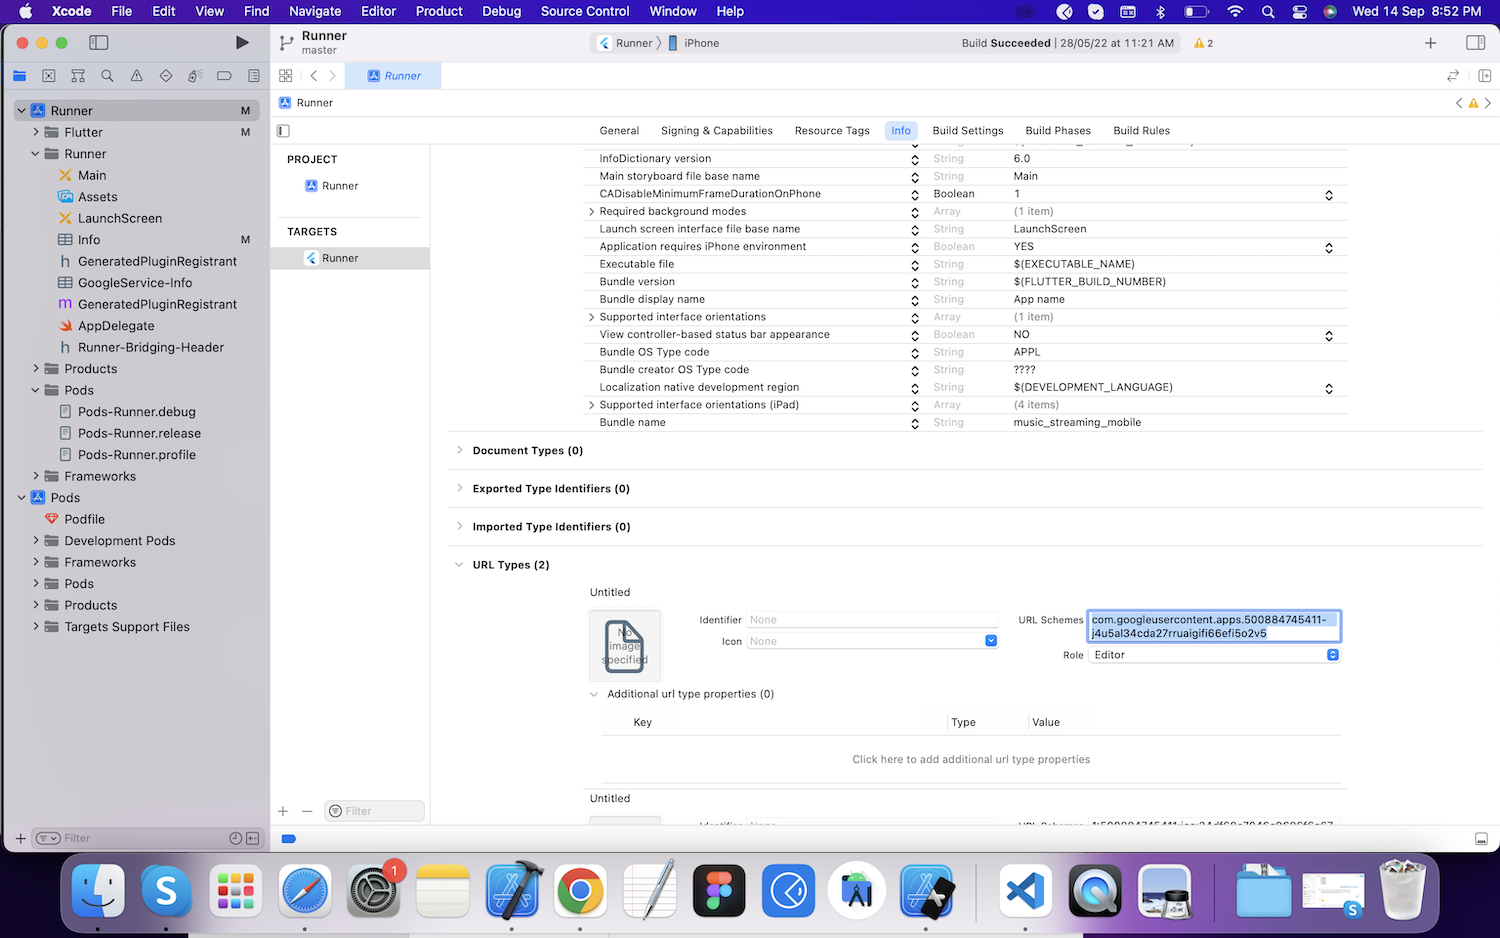Click the URL Schemes text field
The image size is (1500, 938).
pyautogui.click(x=1214, y=626)
